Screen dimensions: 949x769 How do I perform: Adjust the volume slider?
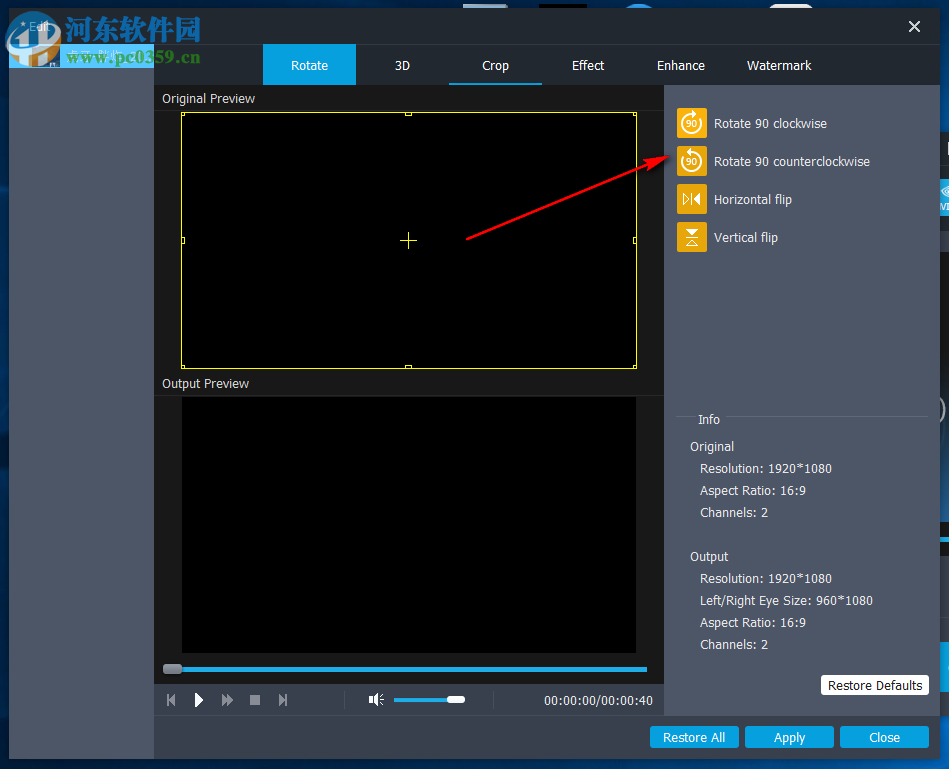pos(429,699)
